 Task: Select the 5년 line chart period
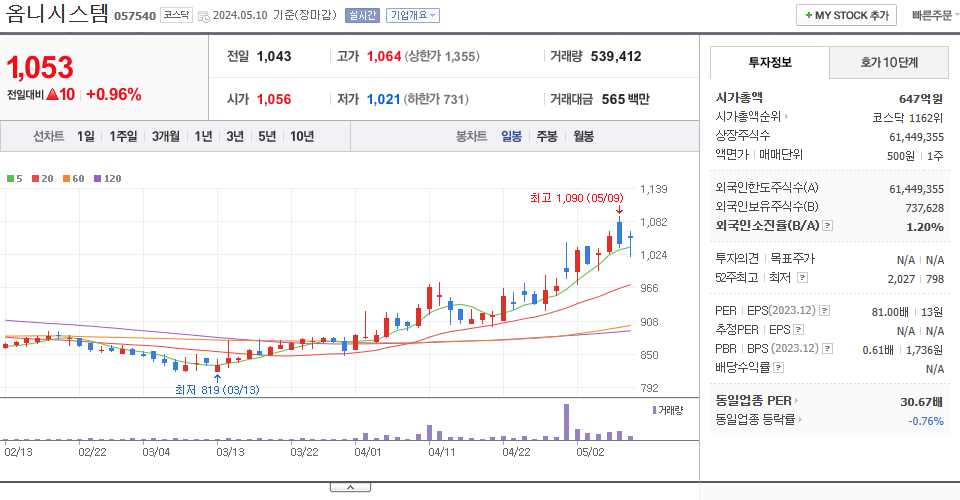(267, 136)
